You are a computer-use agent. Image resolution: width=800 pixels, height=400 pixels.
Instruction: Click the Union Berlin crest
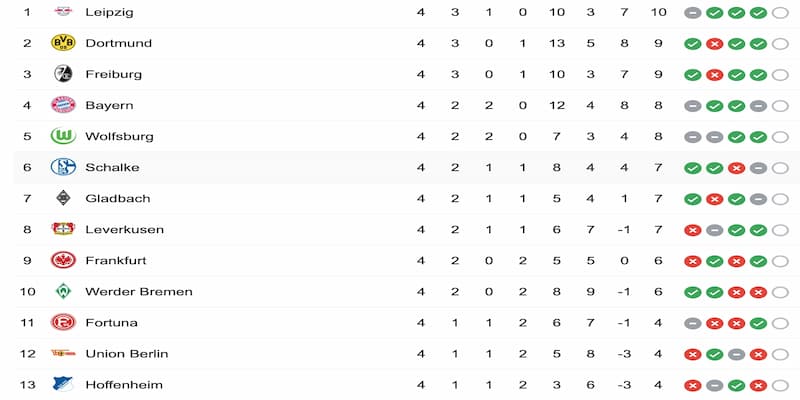click(x=63, y=353)
